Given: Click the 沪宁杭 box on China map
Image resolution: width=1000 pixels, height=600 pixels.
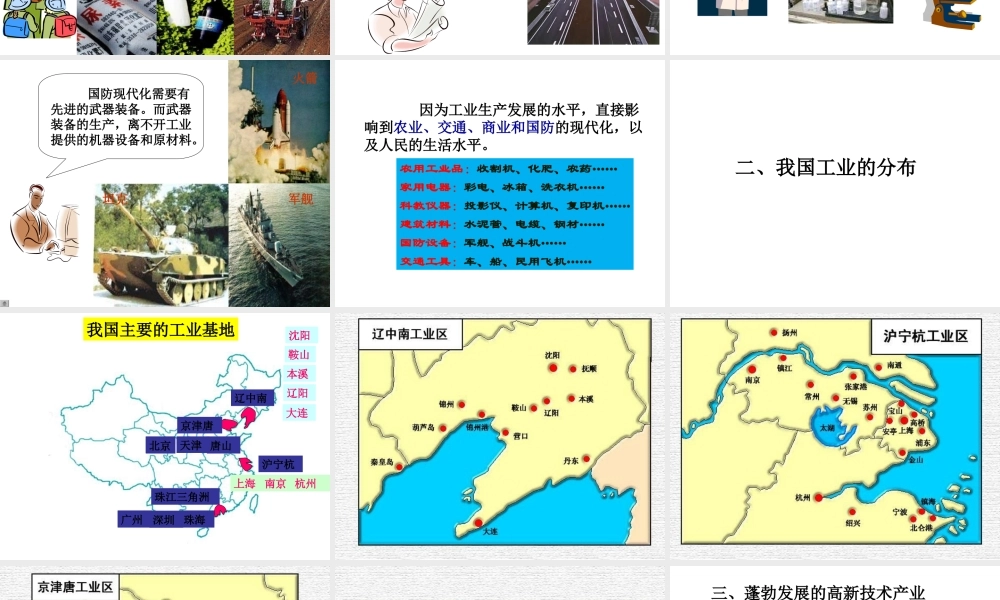Looking at the screenshot, I should [280, 464].
